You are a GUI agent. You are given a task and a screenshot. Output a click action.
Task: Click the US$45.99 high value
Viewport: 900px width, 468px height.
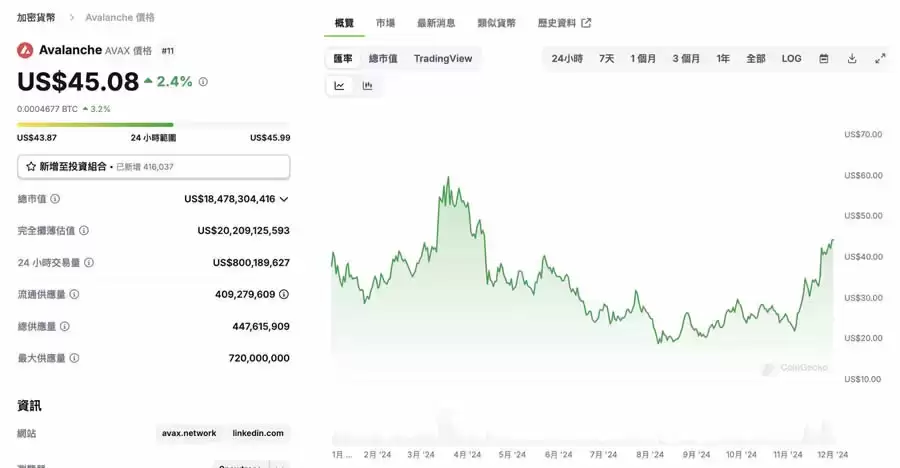[270, 138]
